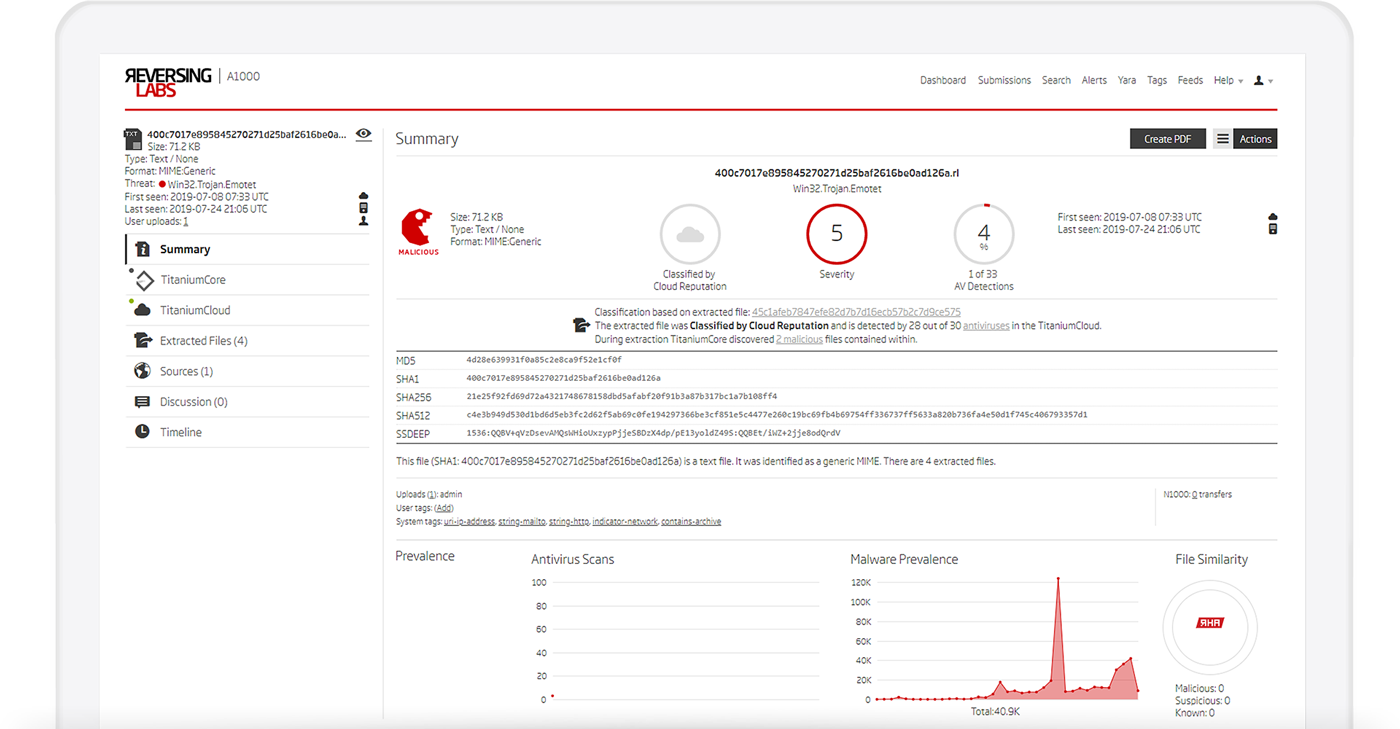
Task: Click the Sources globe icon
Action: pos(142,371)
